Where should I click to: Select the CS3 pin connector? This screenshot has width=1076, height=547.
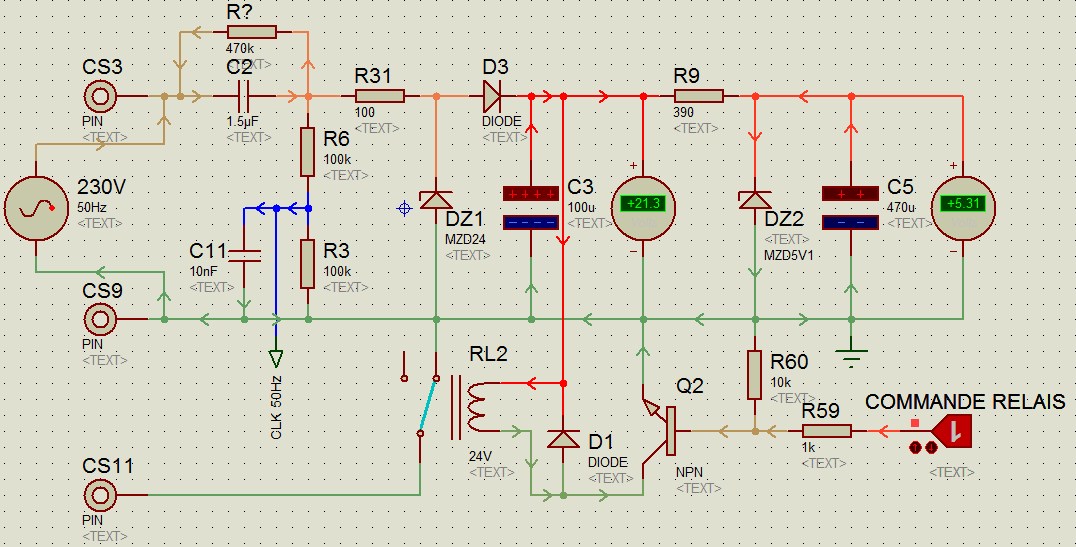pos(101,97)
